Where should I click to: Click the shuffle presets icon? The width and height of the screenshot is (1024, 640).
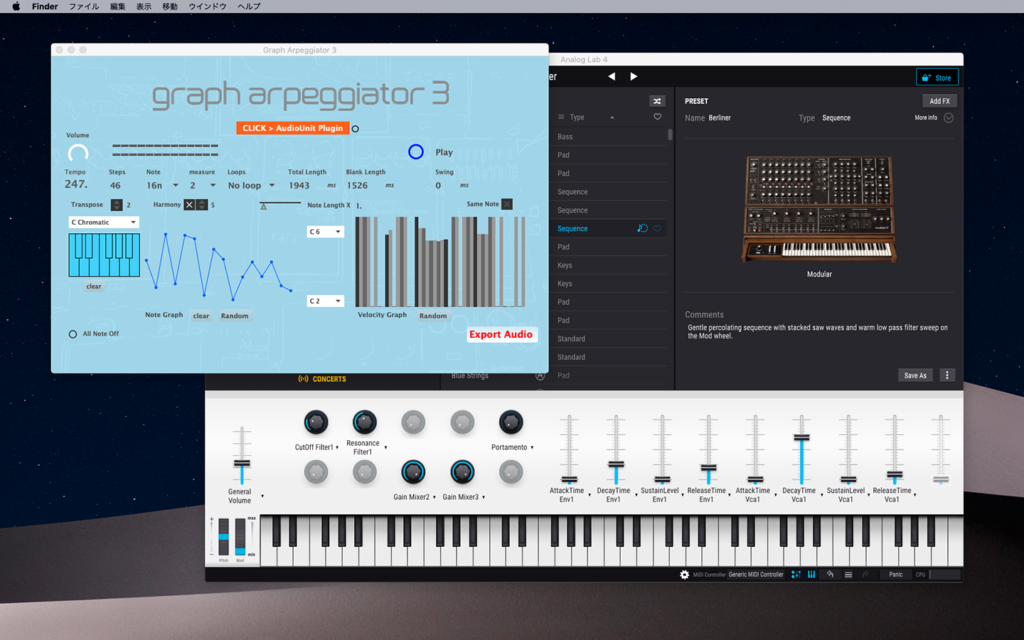(657, 101)
